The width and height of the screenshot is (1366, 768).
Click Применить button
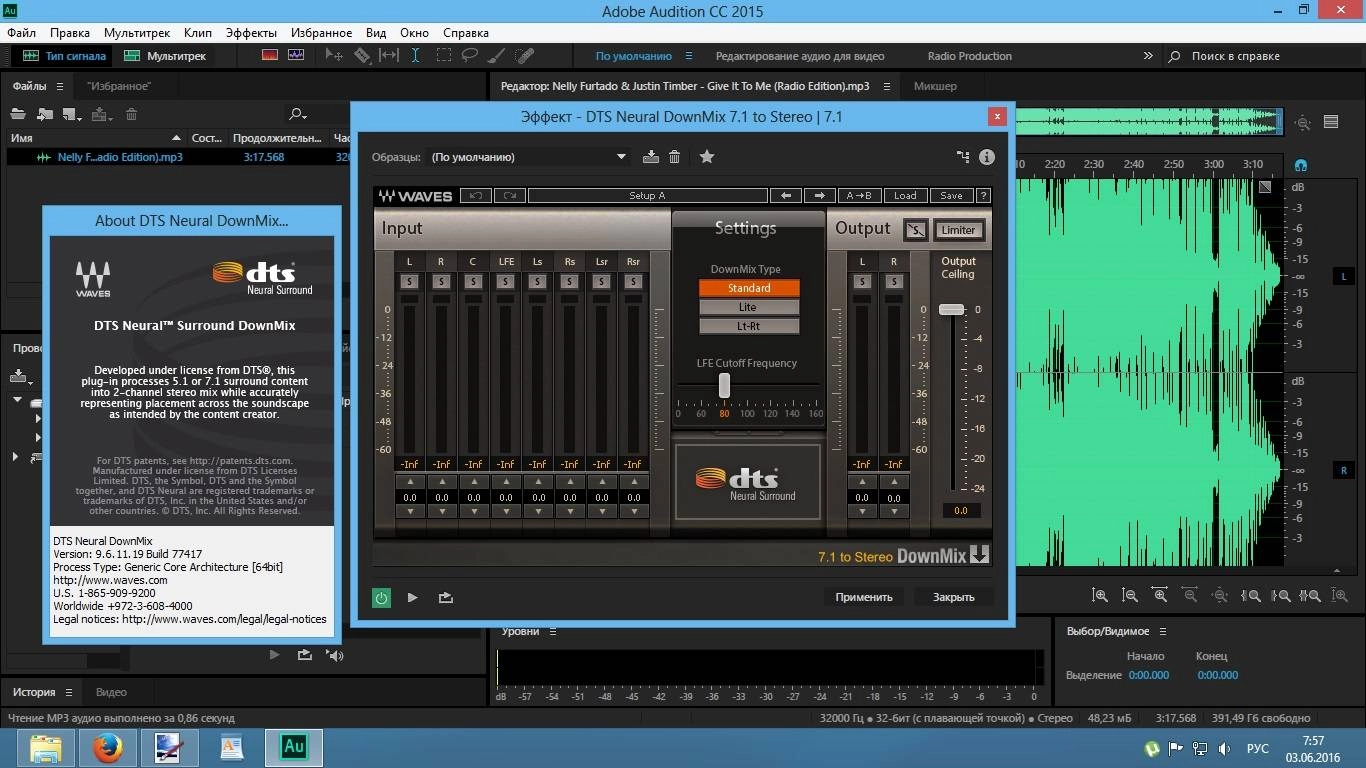tap(864, 597)
